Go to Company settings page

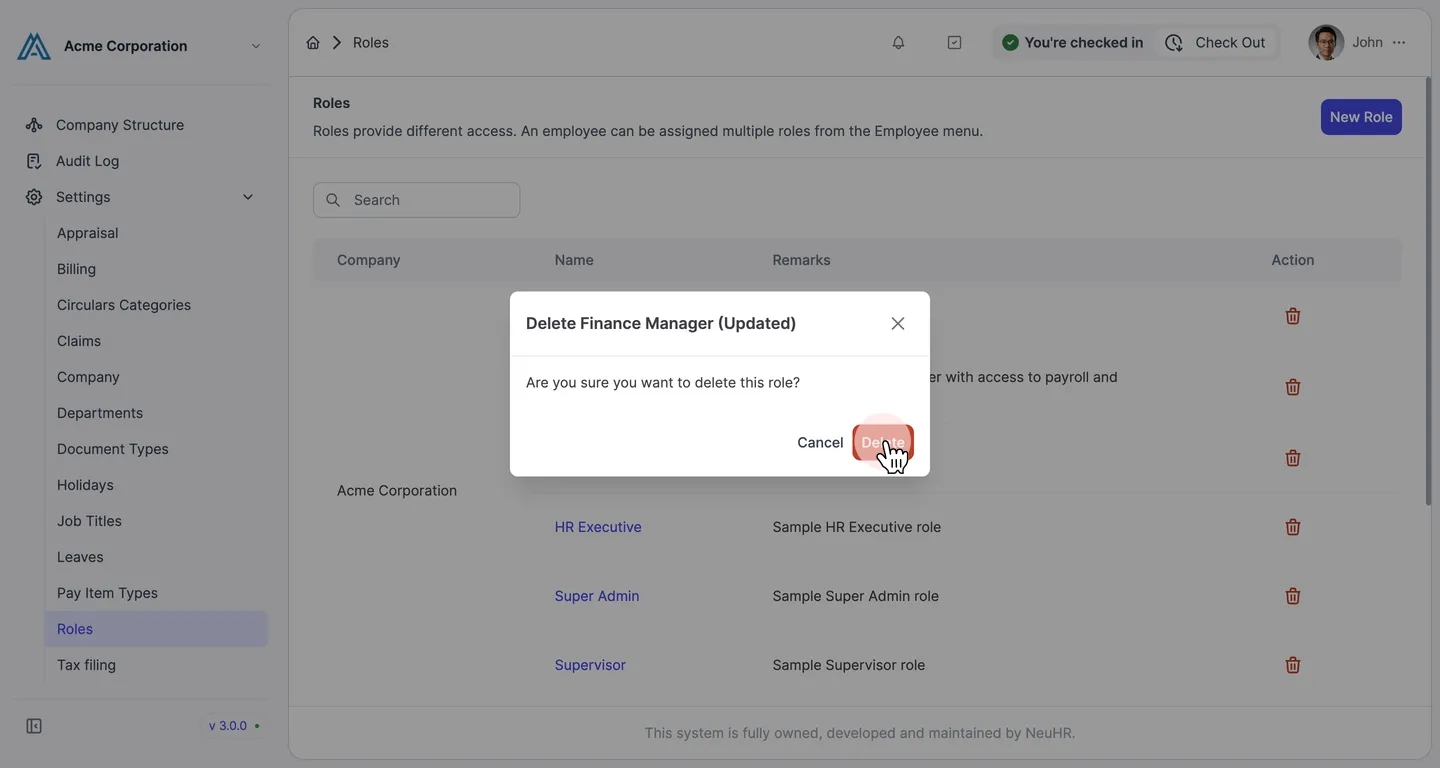click(88, 377)
